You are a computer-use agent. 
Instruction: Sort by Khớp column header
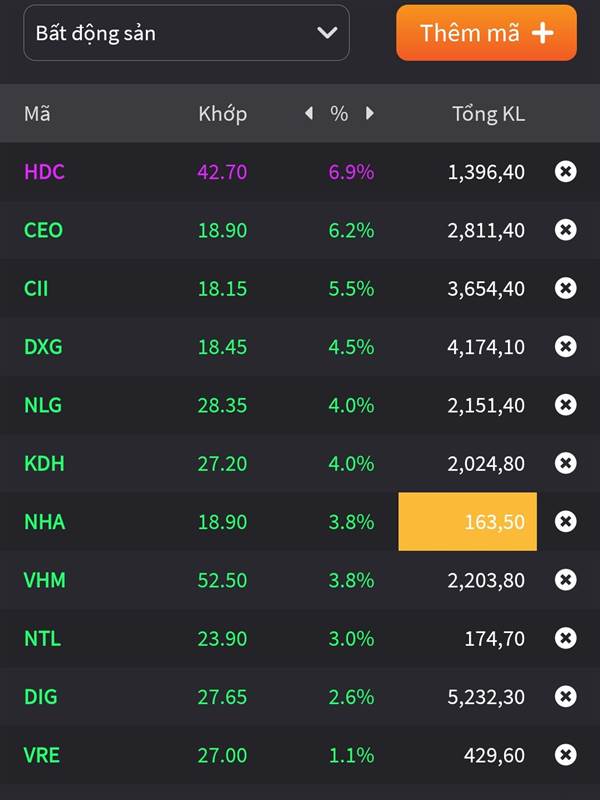[222, 113]
